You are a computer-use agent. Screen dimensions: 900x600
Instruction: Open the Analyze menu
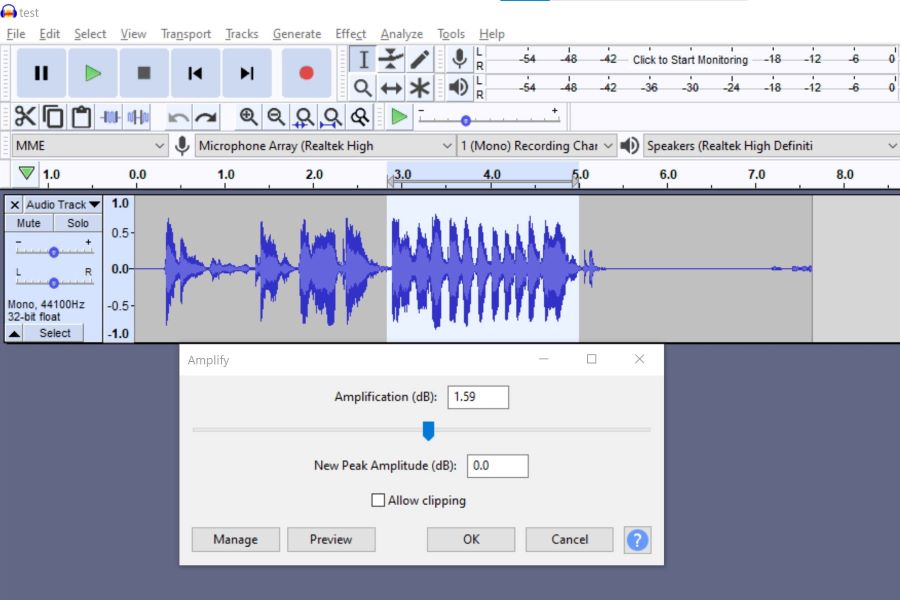402,34
